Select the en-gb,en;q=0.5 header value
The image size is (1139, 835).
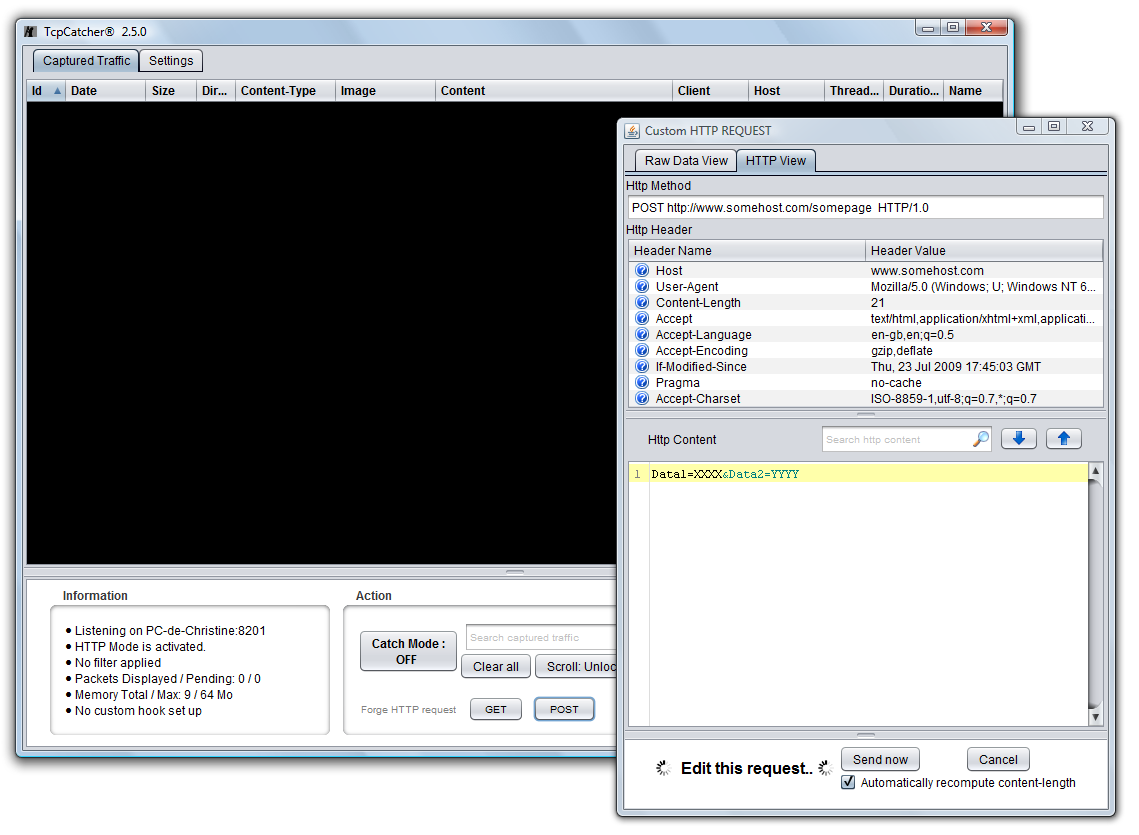(912, 334)
